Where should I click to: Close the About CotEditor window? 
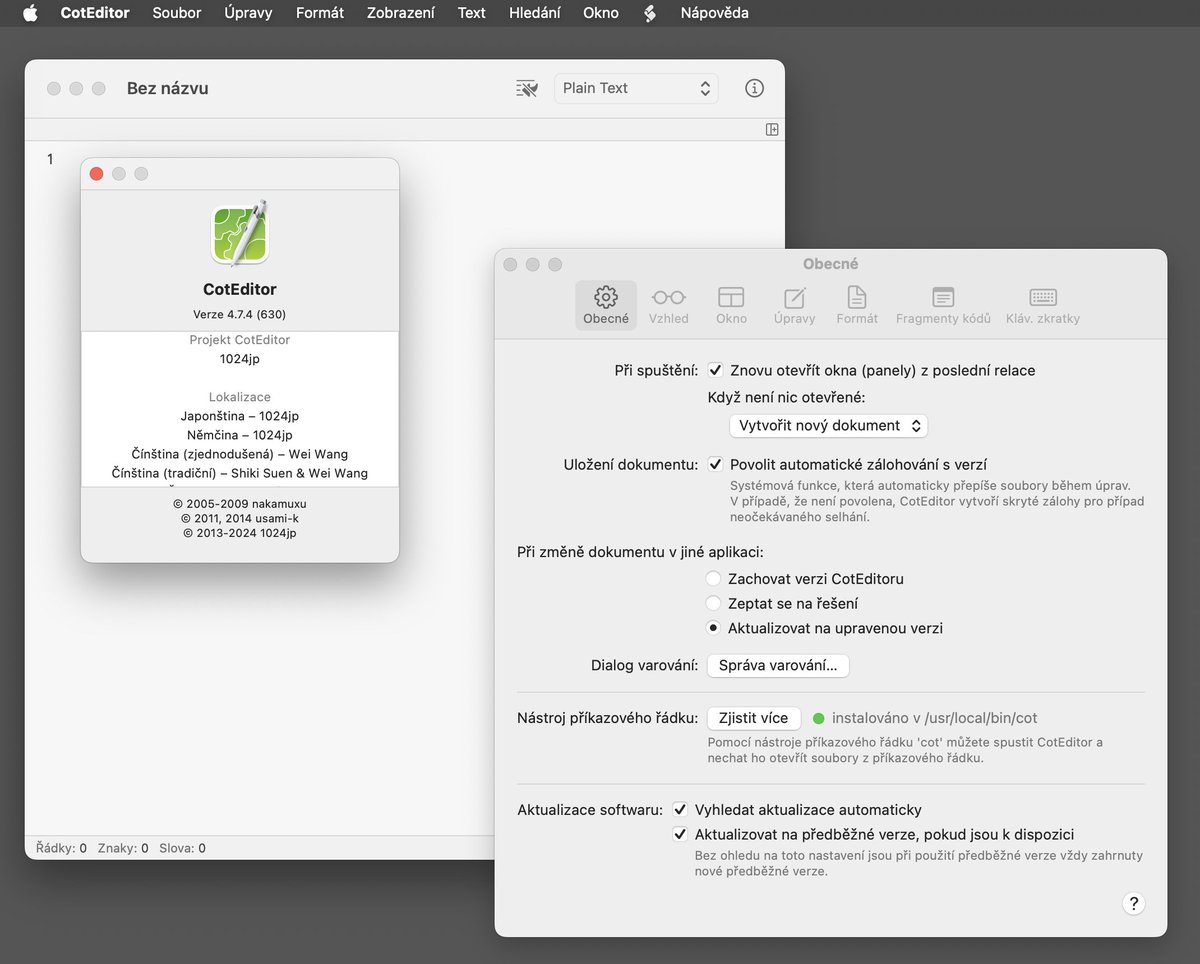click(97, 174)
